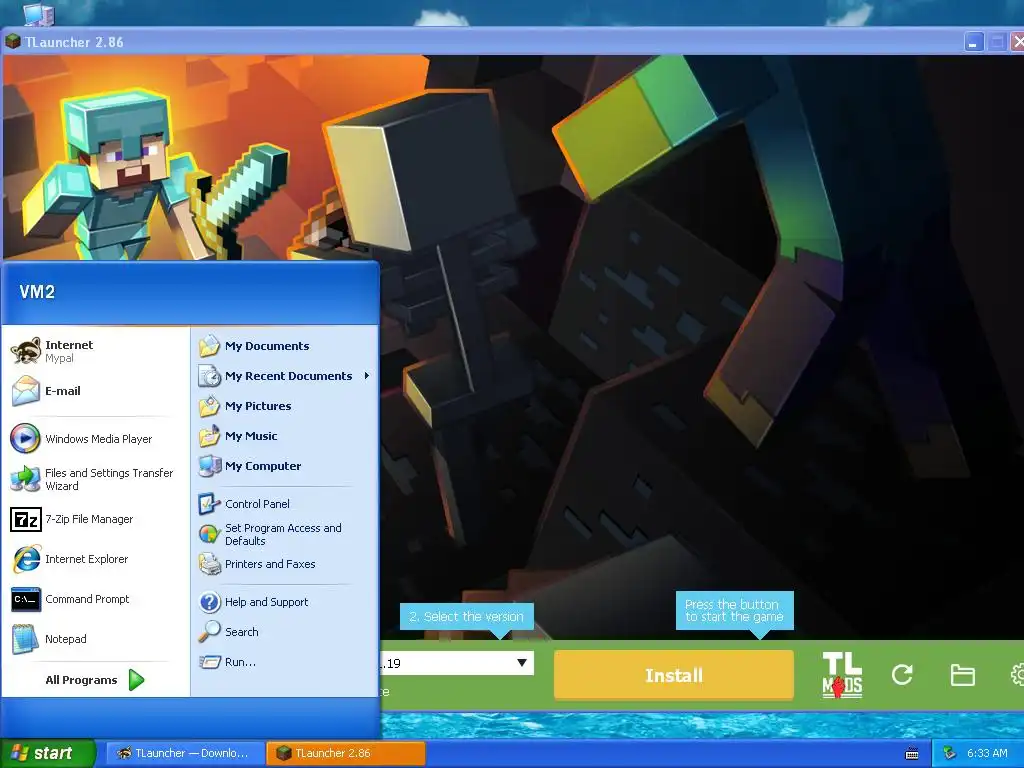The width and height of the screenshot is (1024, 768).
Task: Click the network tray icon beside clock
Action: pyautogui.click(x=949, y=753)
